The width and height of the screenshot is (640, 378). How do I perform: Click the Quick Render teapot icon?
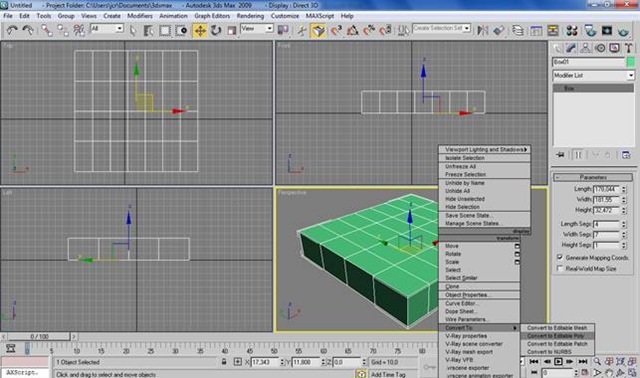[x=623, y=31]
